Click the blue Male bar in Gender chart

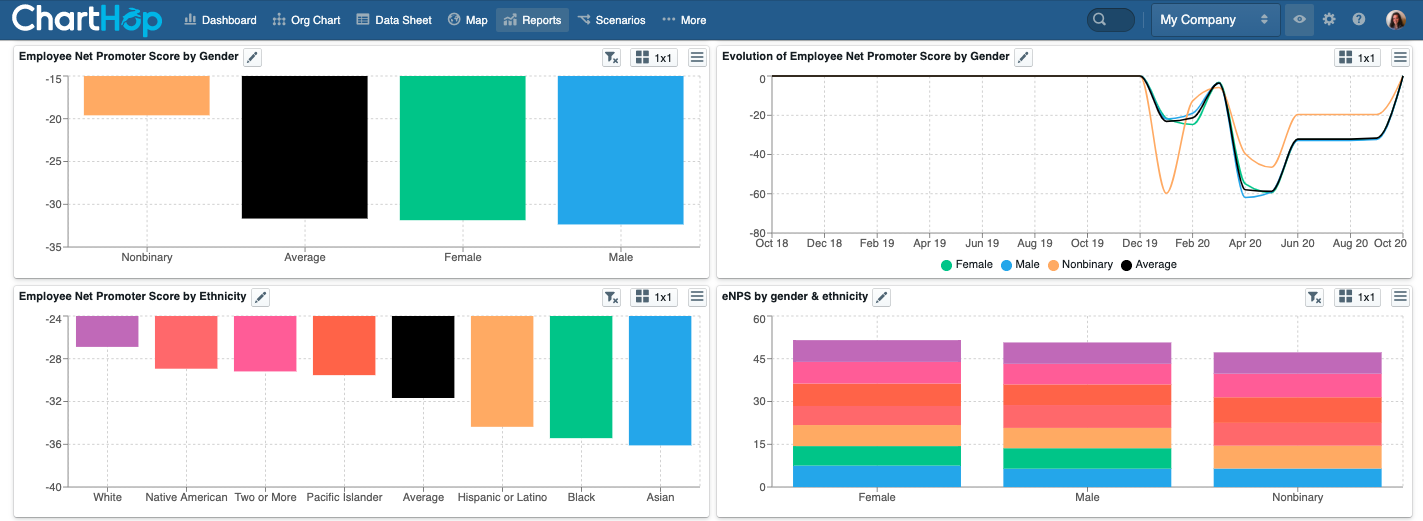point(620,150)
